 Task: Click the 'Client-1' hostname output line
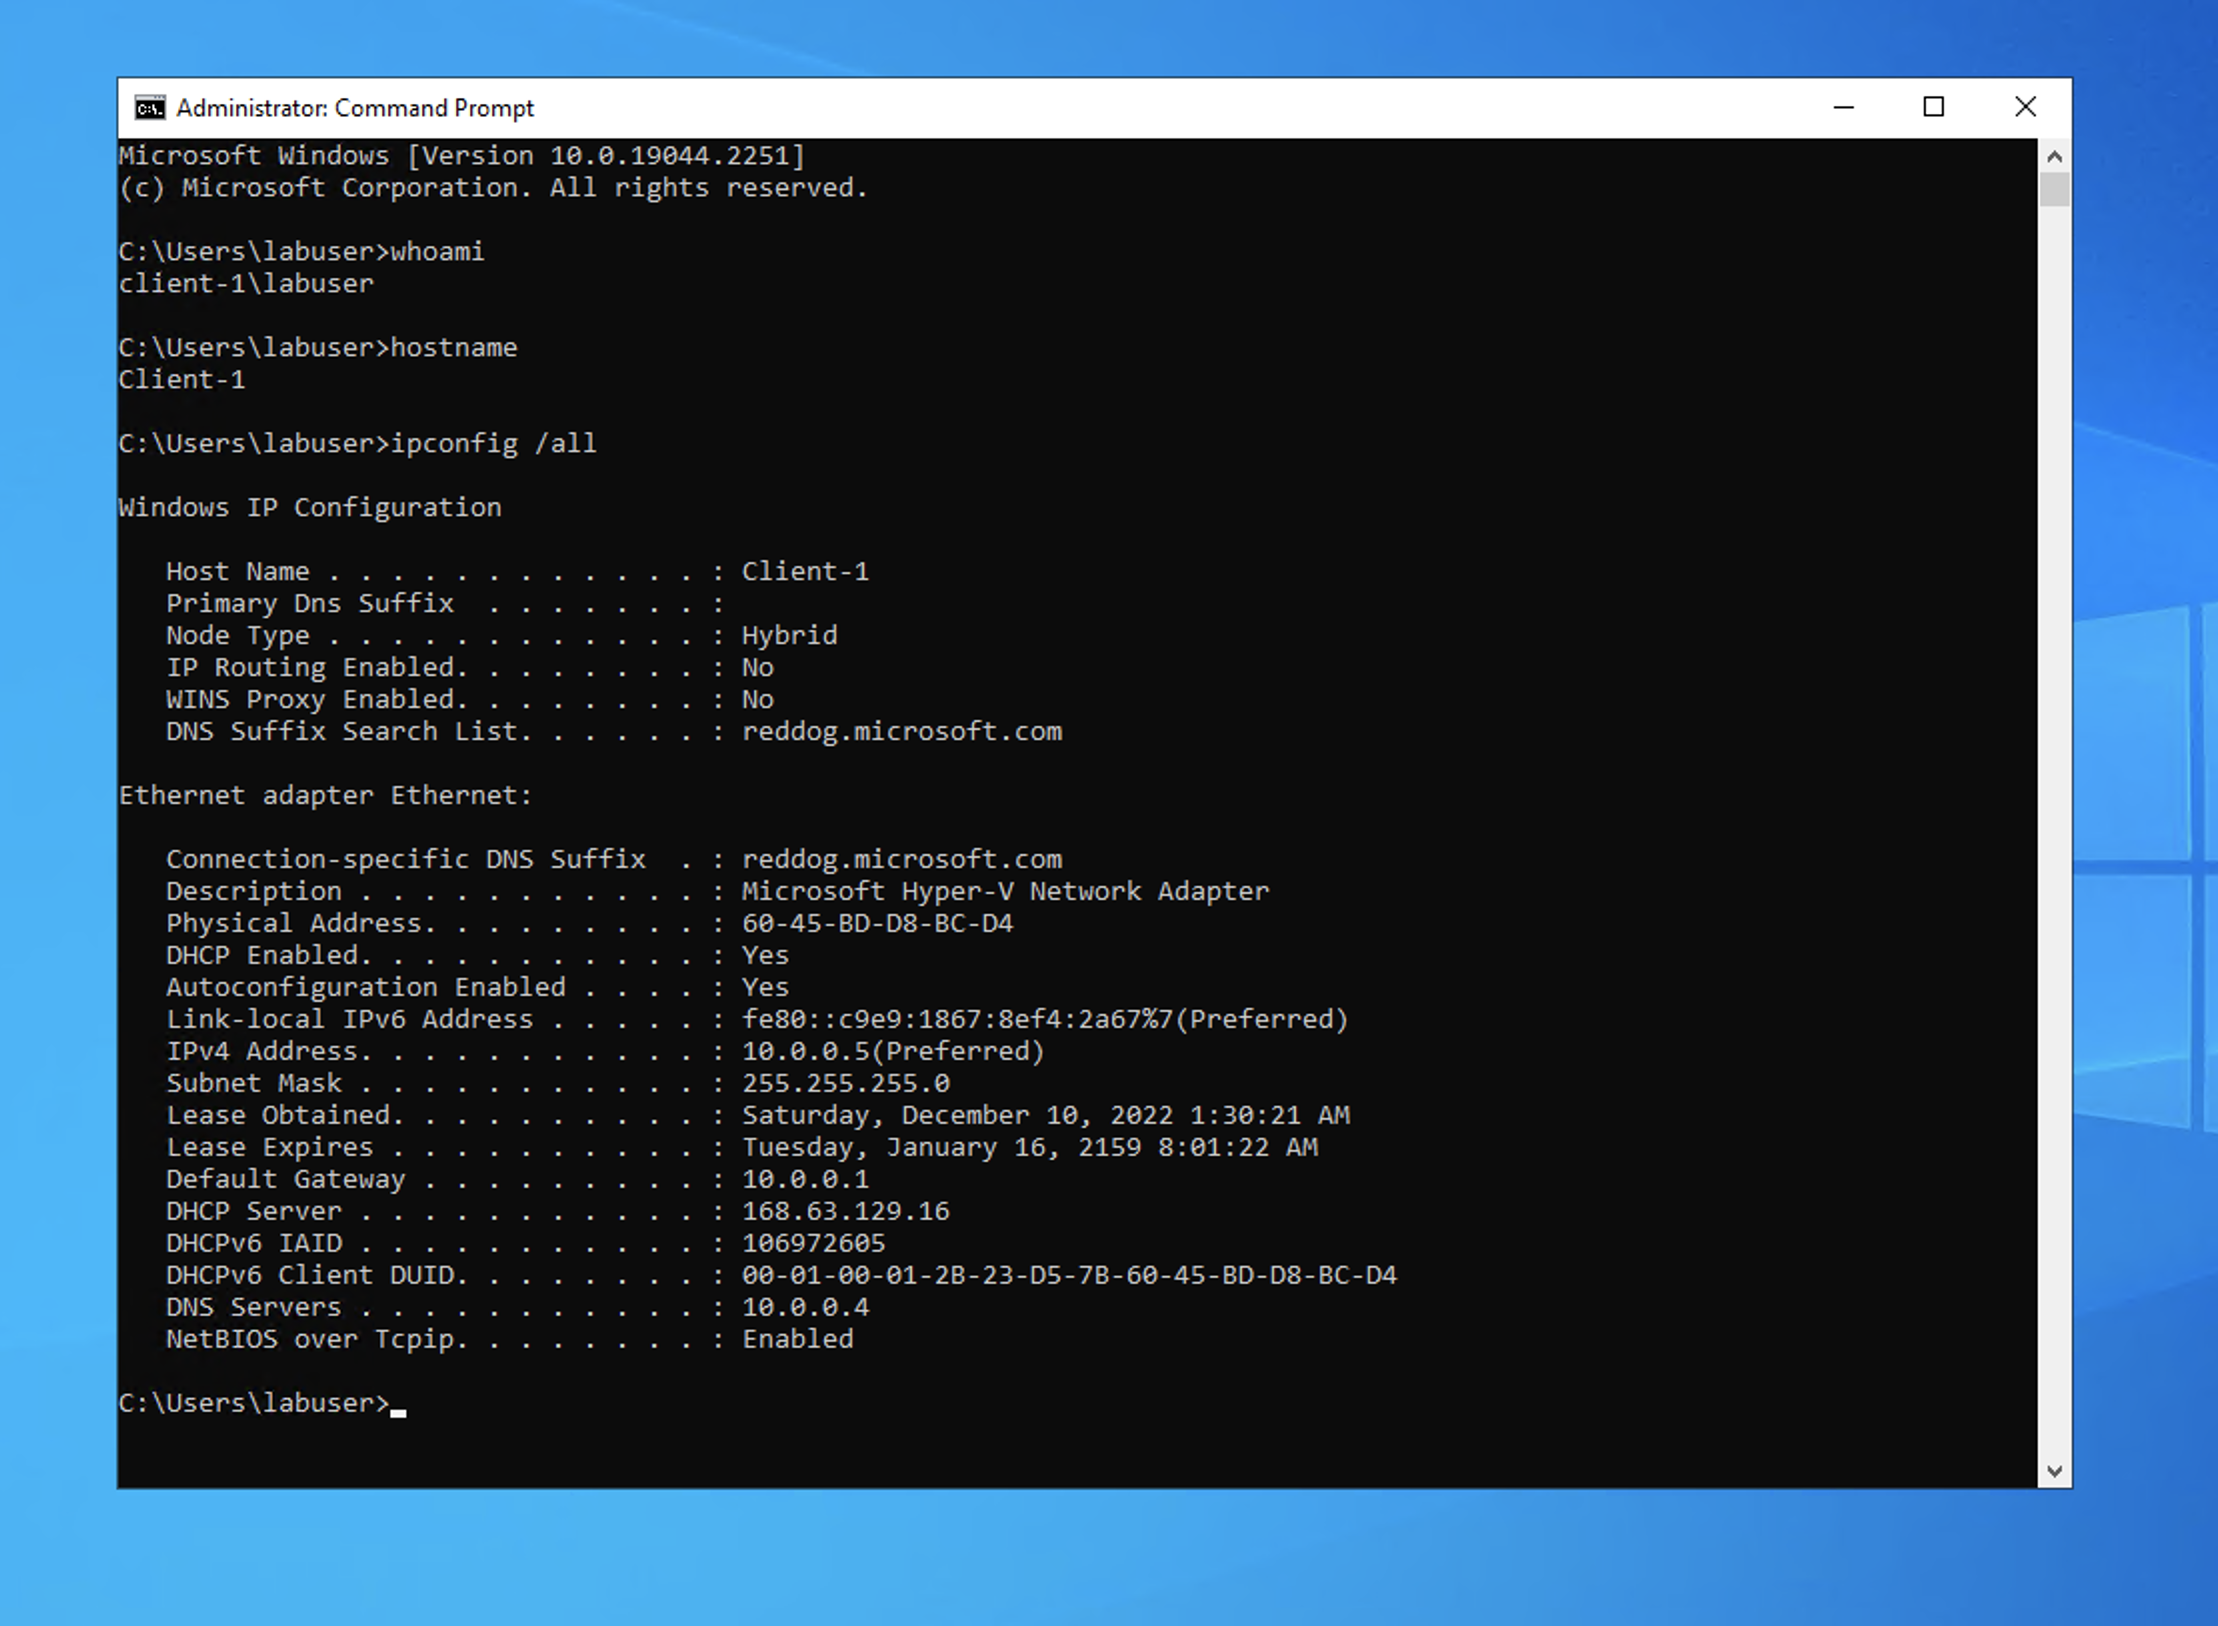coord(182,380)
